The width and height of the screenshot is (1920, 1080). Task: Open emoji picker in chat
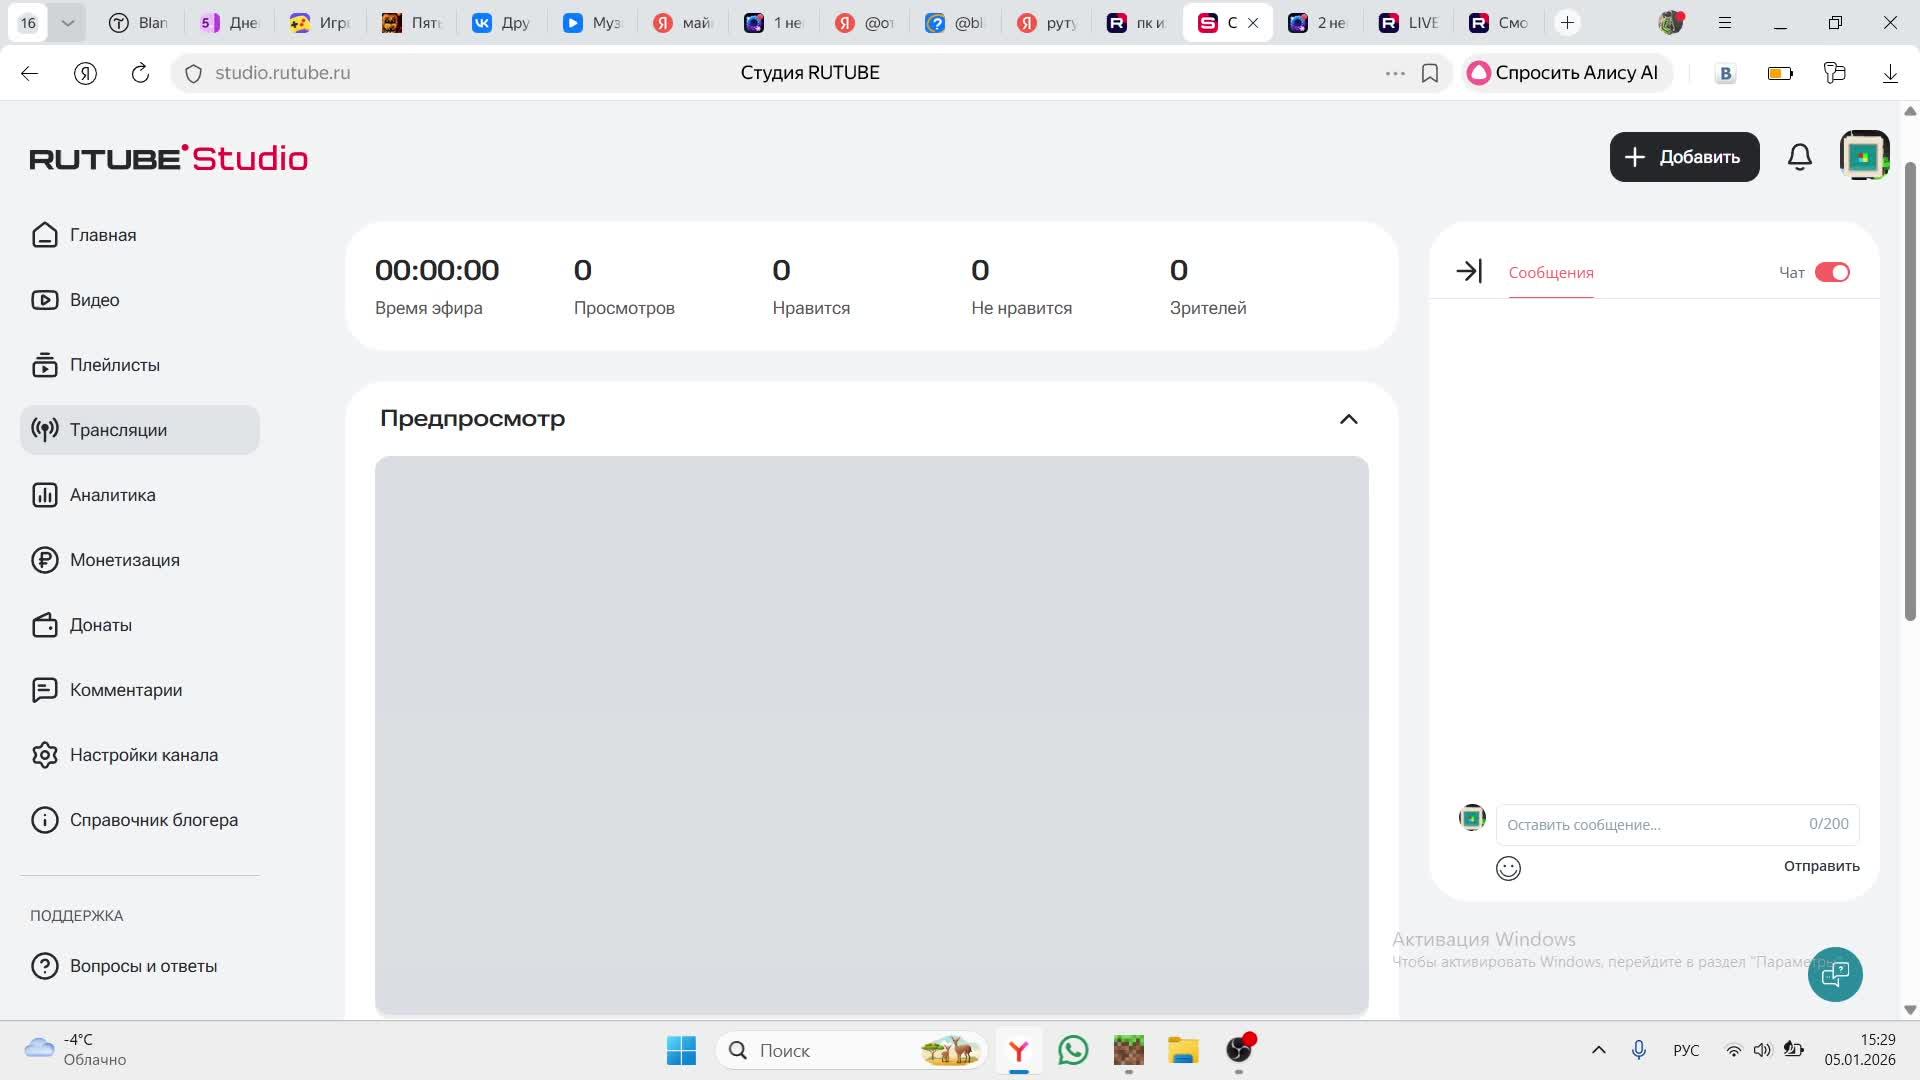[1508, 868]
